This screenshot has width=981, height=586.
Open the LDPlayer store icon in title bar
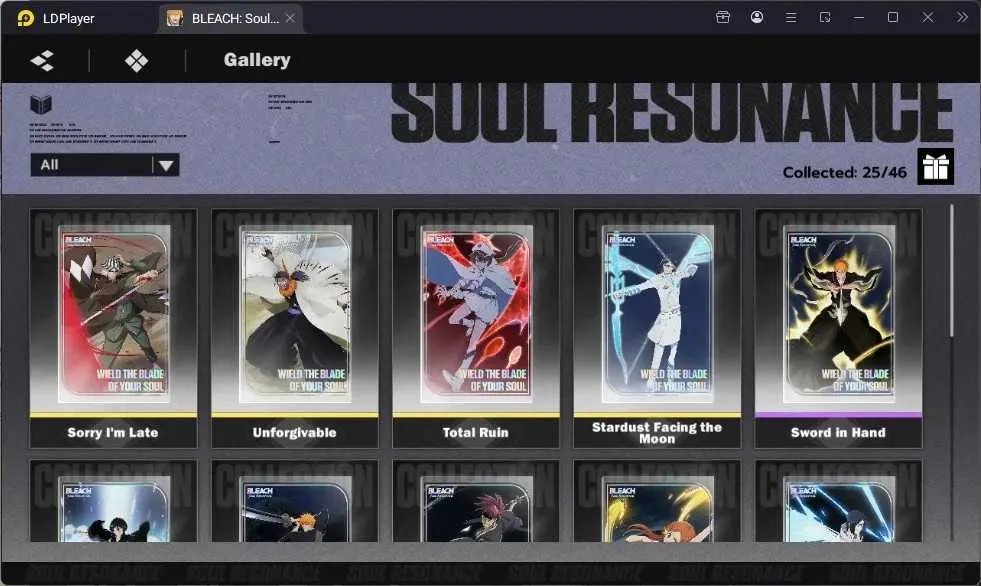click(x=723, y=18)
